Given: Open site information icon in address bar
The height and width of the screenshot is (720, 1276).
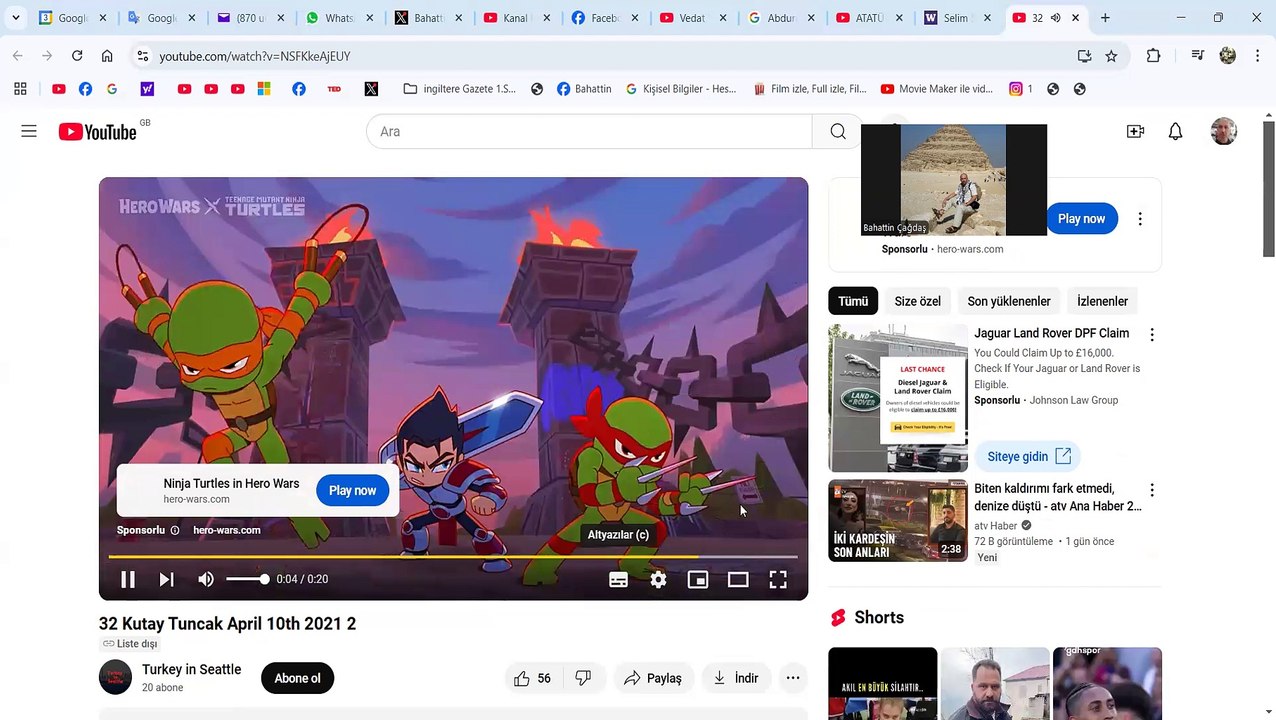Looking at the screenshot, I should [x=142, y=56].
